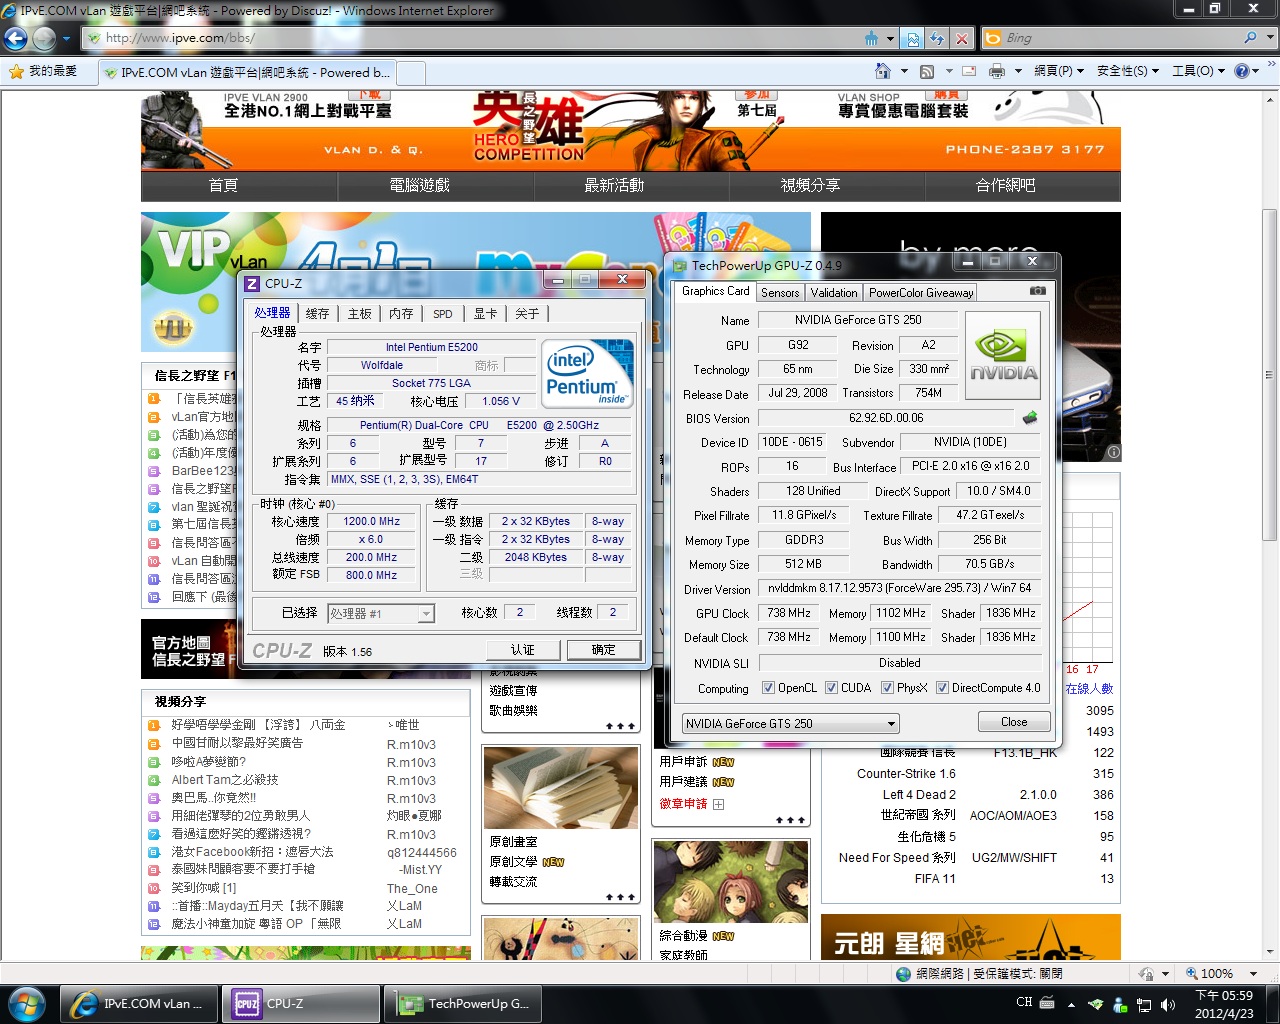Viewport: 1280px width, 1024px height.
Task: Click the 确定 button in CPU-Z
Action: coord(604,650)
